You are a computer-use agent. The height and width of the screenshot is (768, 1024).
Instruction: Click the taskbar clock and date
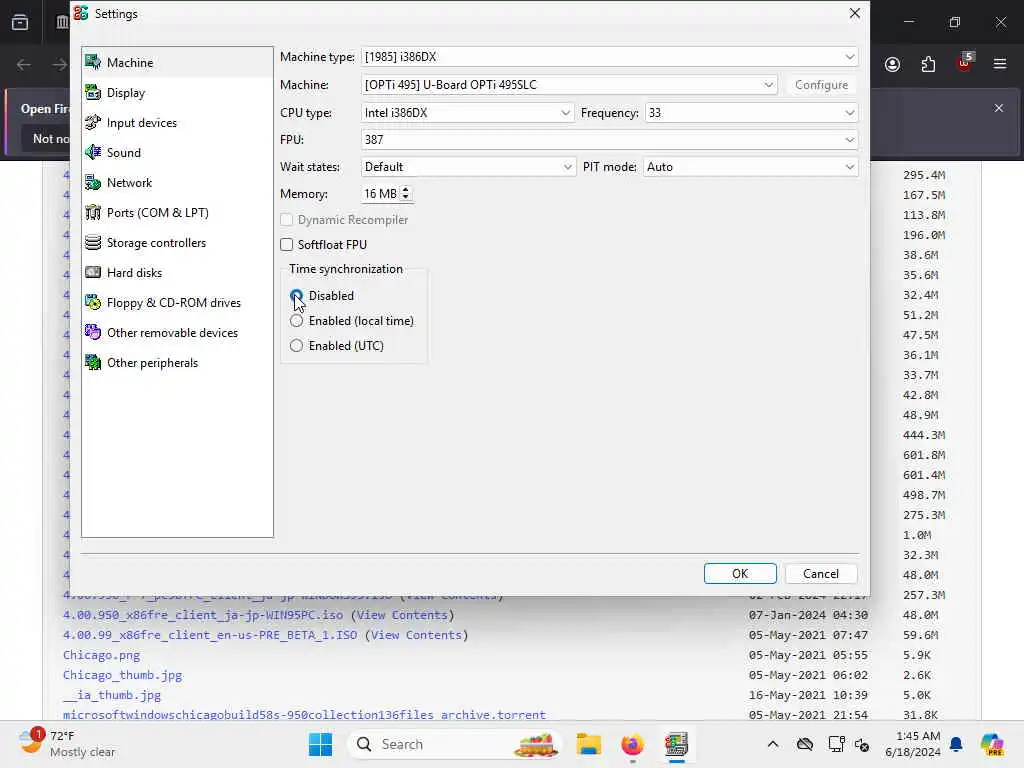point(912,744)
